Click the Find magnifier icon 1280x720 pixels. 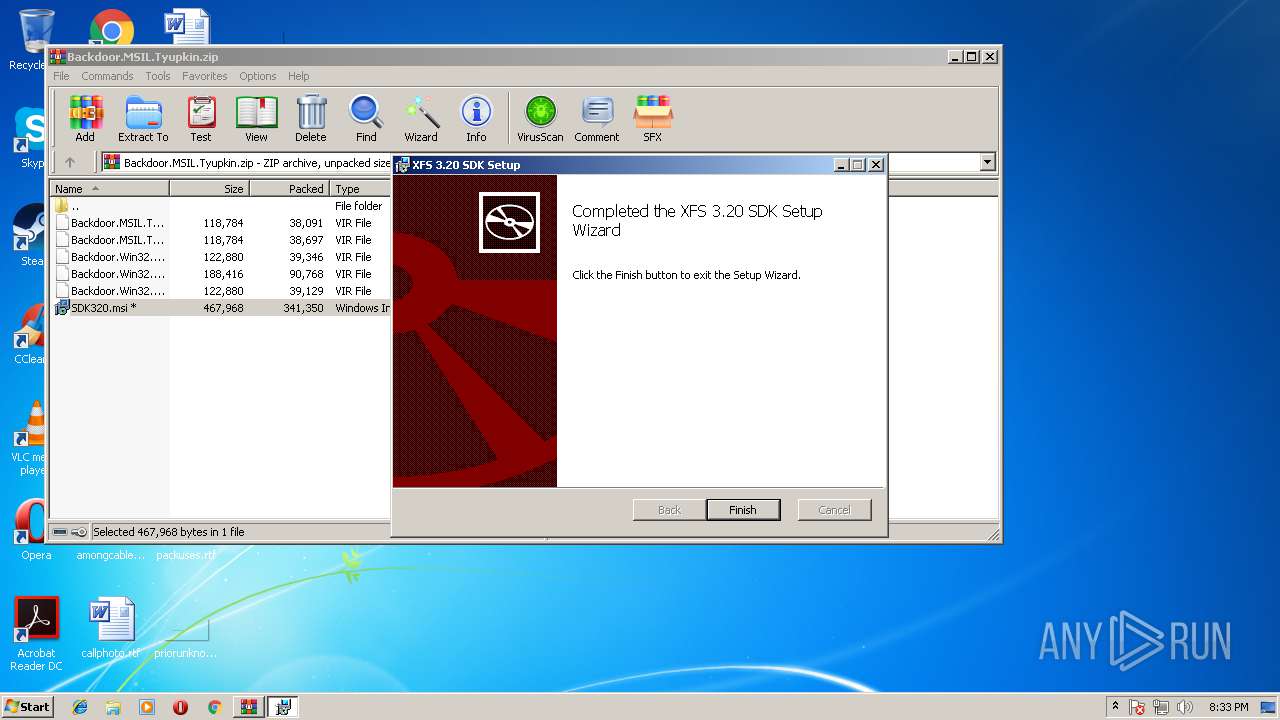point(366,119)
